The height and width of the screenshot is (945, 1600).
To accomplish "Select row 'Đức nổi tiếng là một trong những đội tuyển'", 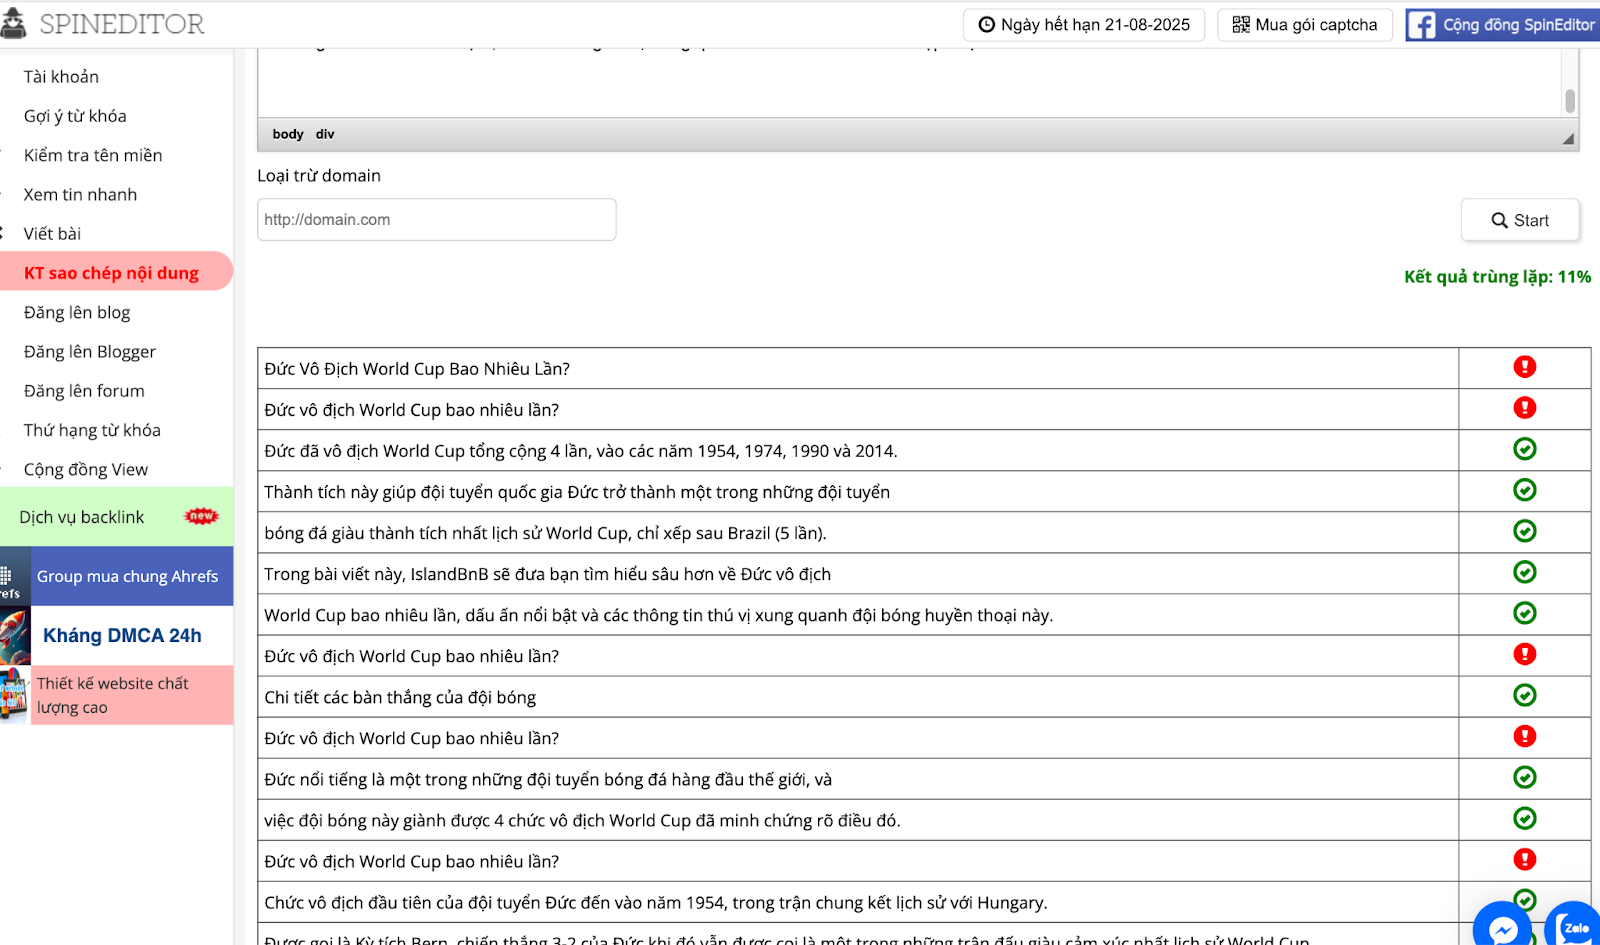I will [857, 779].
